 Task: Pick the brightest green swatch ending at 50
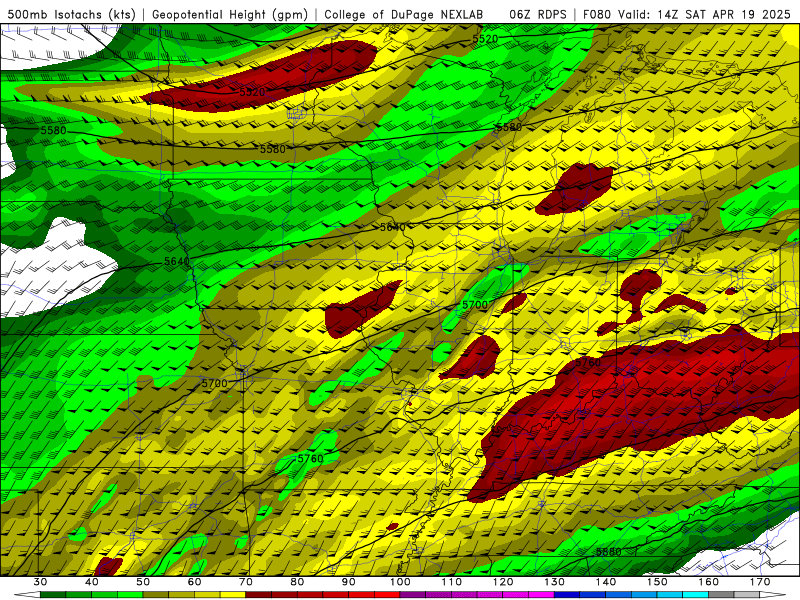pos(130,595)
